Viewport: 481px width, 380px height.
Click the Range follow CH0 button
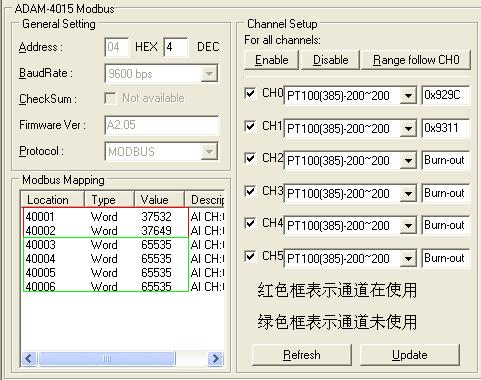(416, 60)
